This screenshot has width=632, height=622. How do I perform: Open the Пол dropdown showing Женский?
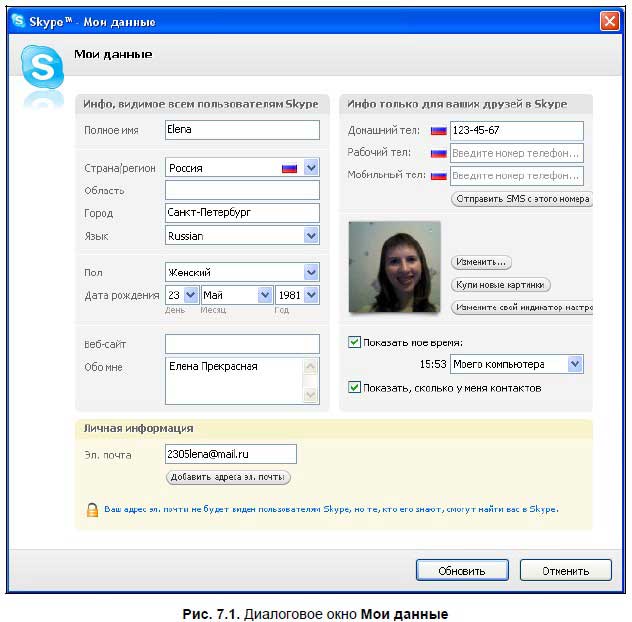(x=311, y=272)
